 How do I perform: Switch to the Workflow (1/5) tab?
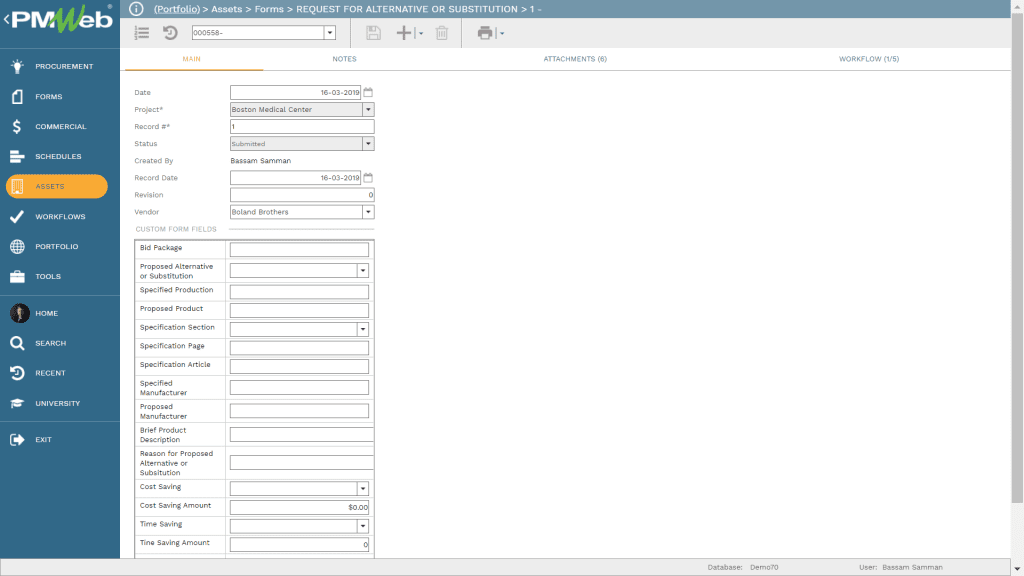pos(869,59)
